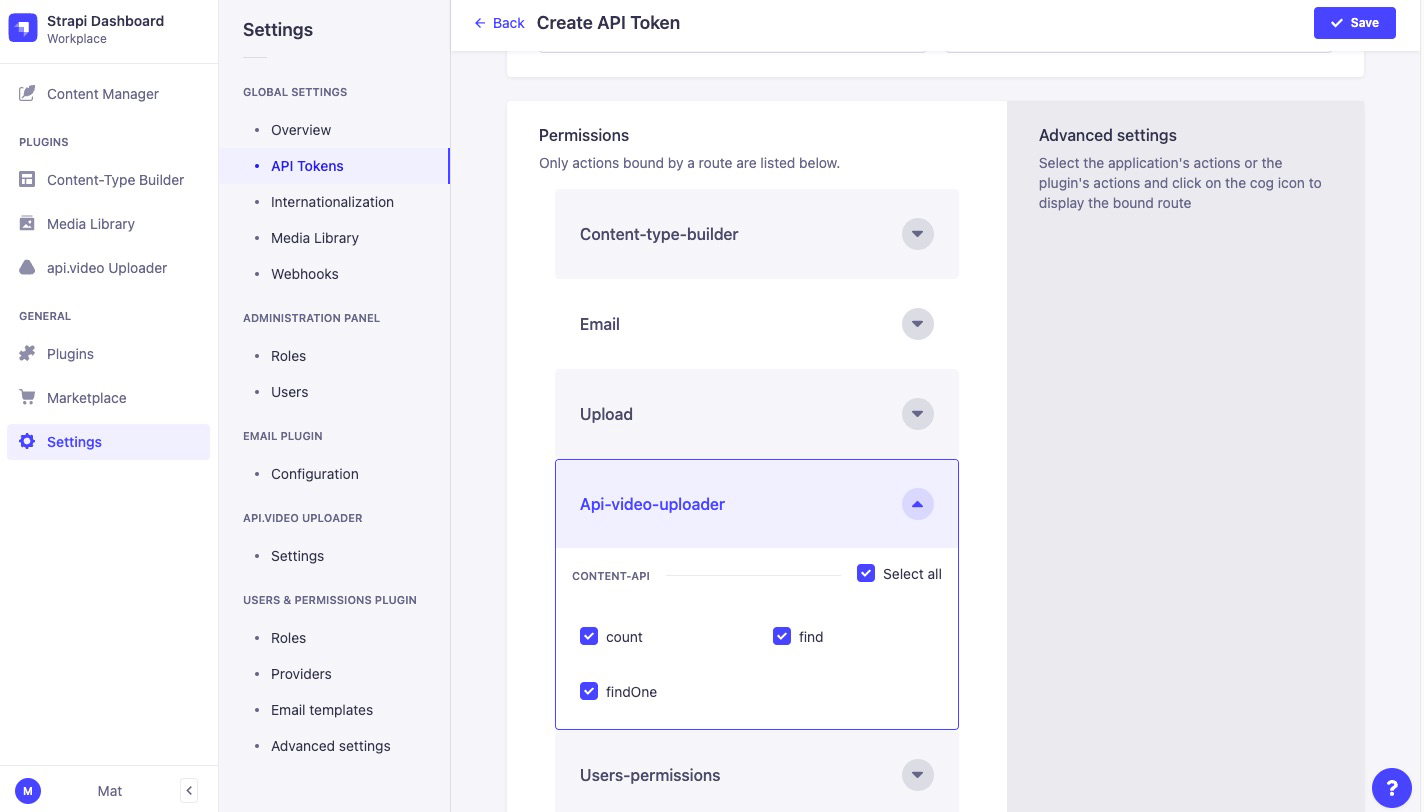
Task: Click the Api-video-uploader section title
Action: click(x=652, y=504)
